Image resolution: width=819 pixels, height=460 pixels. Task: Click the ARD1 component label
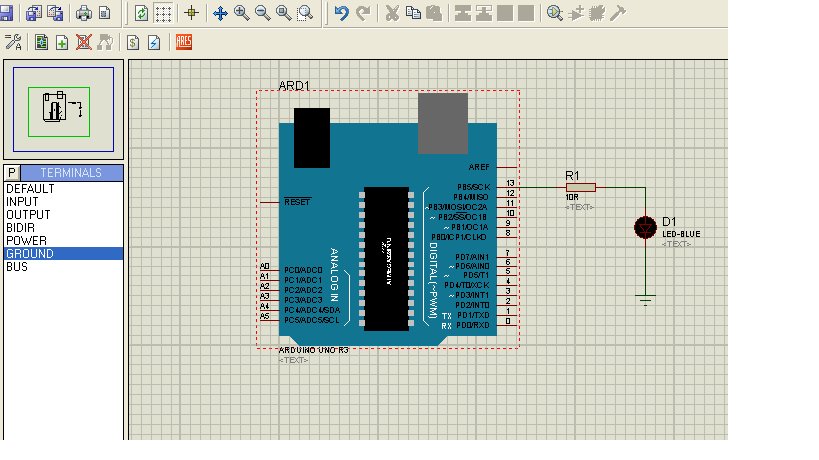294,85
